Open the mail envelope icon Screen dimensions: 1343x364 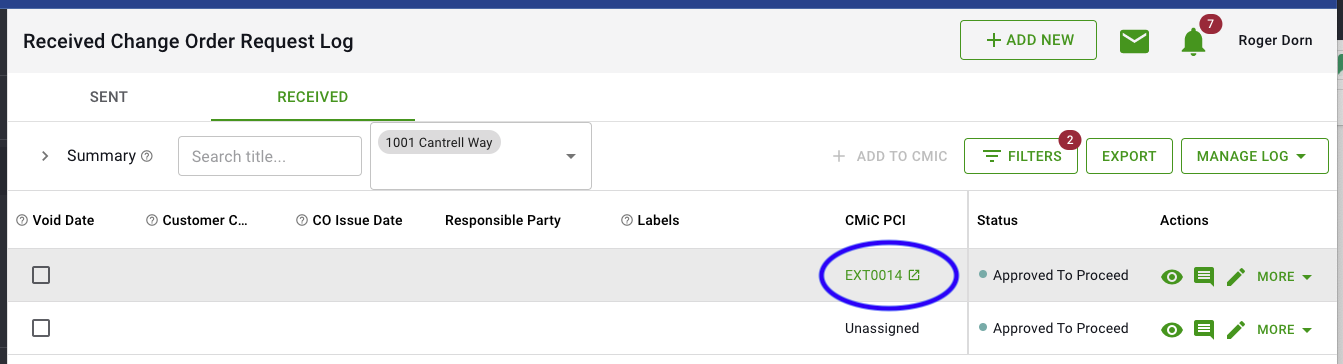(1134, 41)
